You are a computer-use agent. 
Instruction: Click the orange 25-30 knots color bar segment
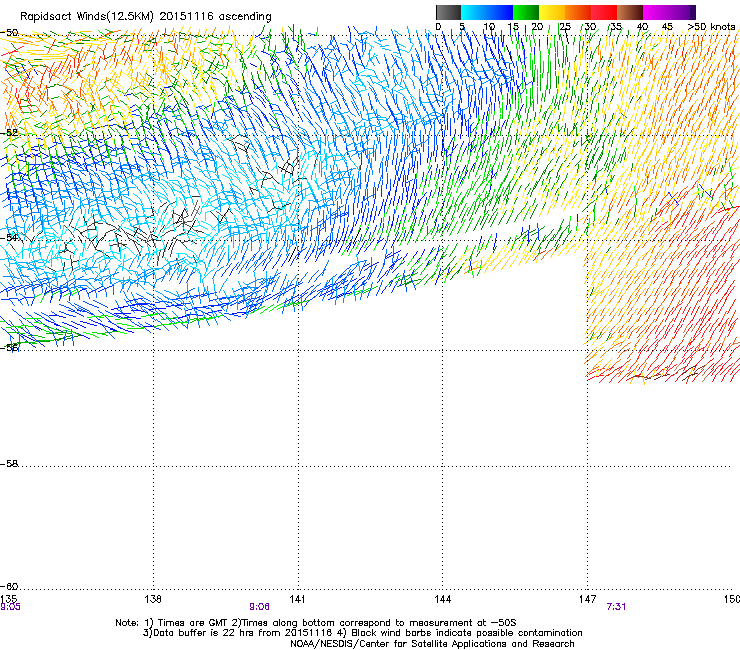coord(578,12)
